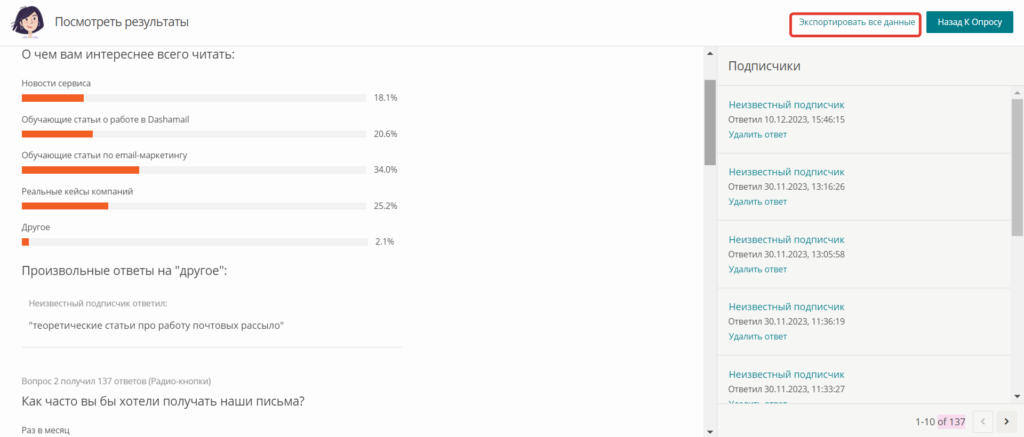Open subscriber who answered at 11:33:27
1024x437 pixels.
pyautogui.click(x=786, y=374)
